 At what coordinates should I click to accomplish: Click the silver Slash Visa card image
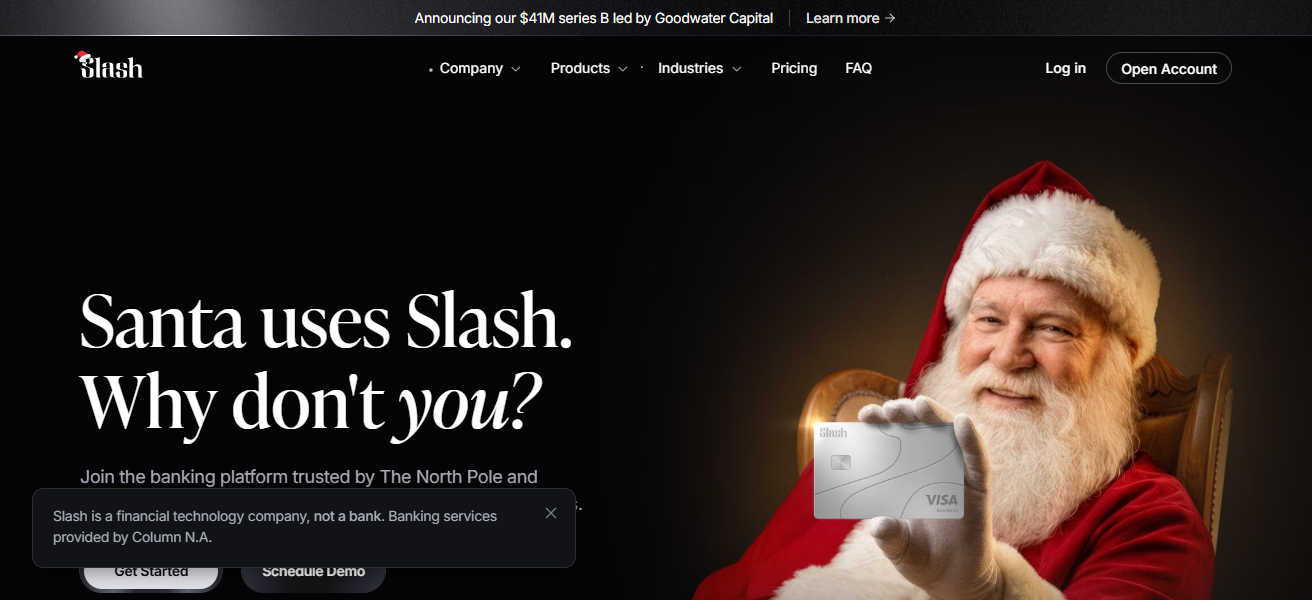click(x=888, y=470)
